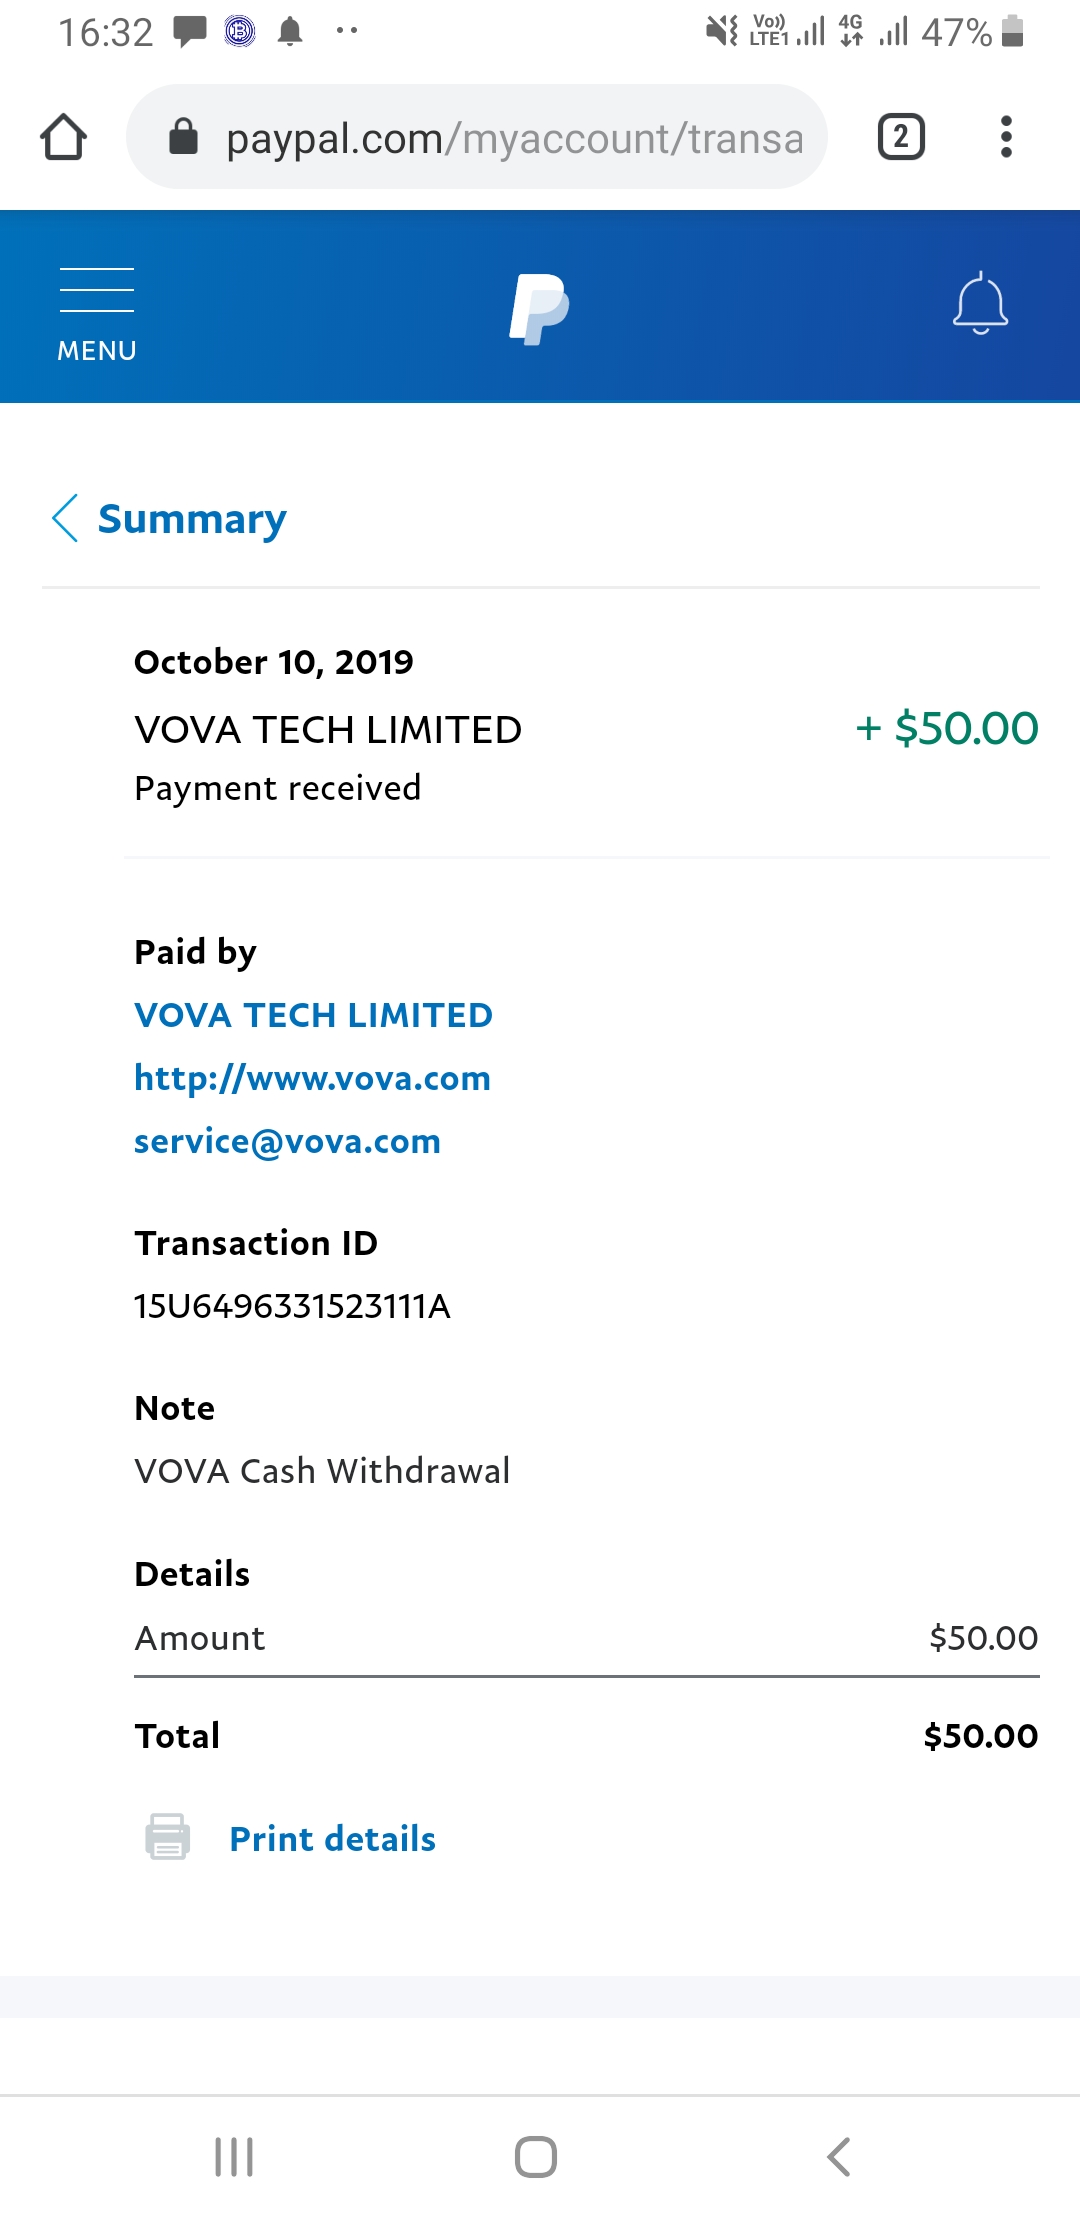Screen dimensions: 1080x2220
Task: Click the Print details link
Action: pos(332,1839)
